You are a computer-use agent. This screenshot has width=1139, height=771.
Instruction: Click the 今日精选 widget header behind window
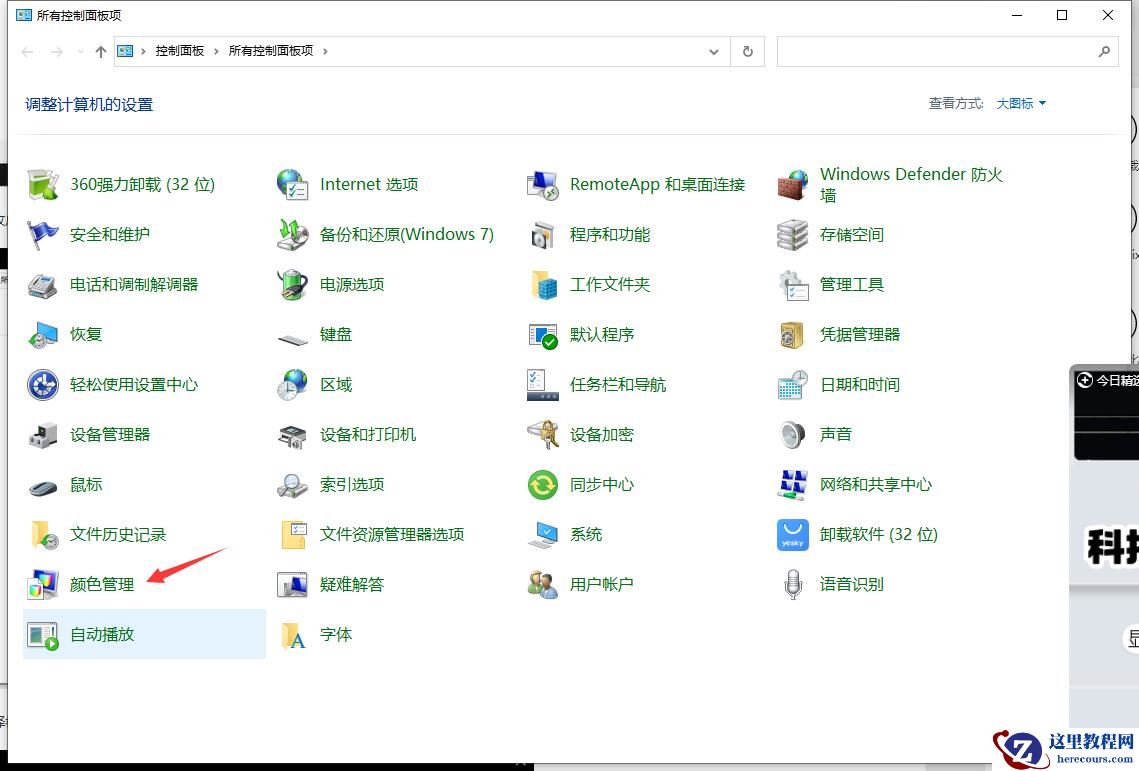pyautogui.click(x=1108, y=380)
